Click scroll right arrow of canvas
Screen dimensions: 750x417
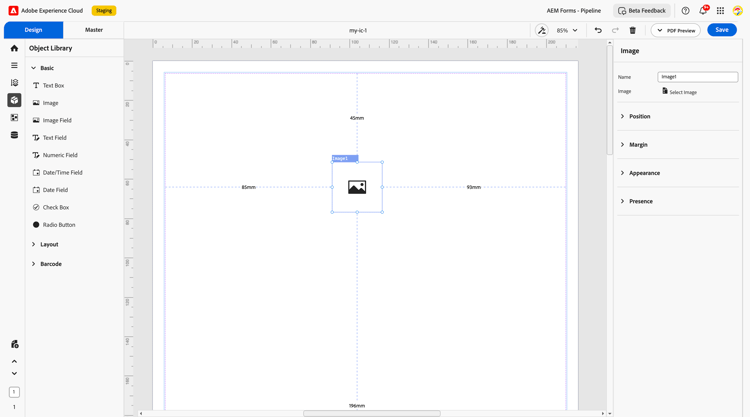tap(603, 413)
